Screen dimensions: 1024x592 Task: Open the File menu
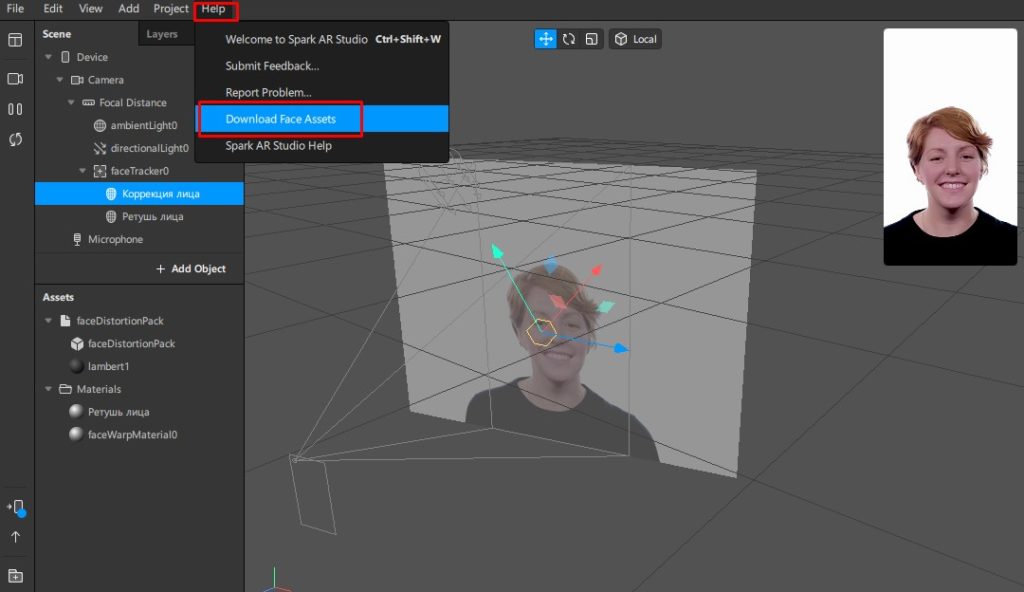tap(15, 8)
